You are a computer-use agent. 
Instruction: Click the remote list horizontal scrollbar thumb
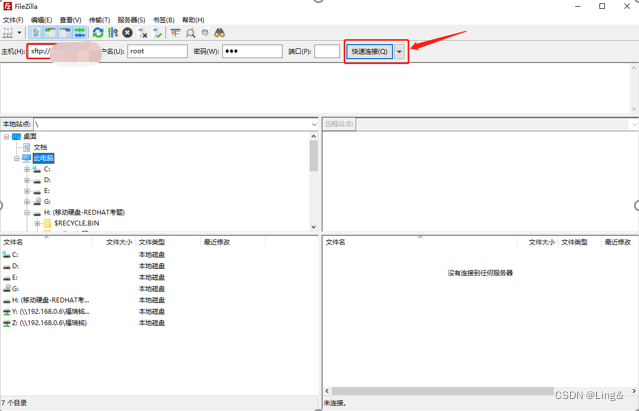[x=443, y=391]
